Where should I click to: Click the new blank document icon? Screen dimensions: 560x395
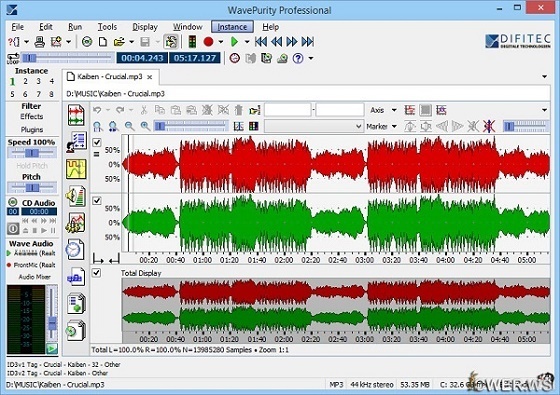(103, 42)
